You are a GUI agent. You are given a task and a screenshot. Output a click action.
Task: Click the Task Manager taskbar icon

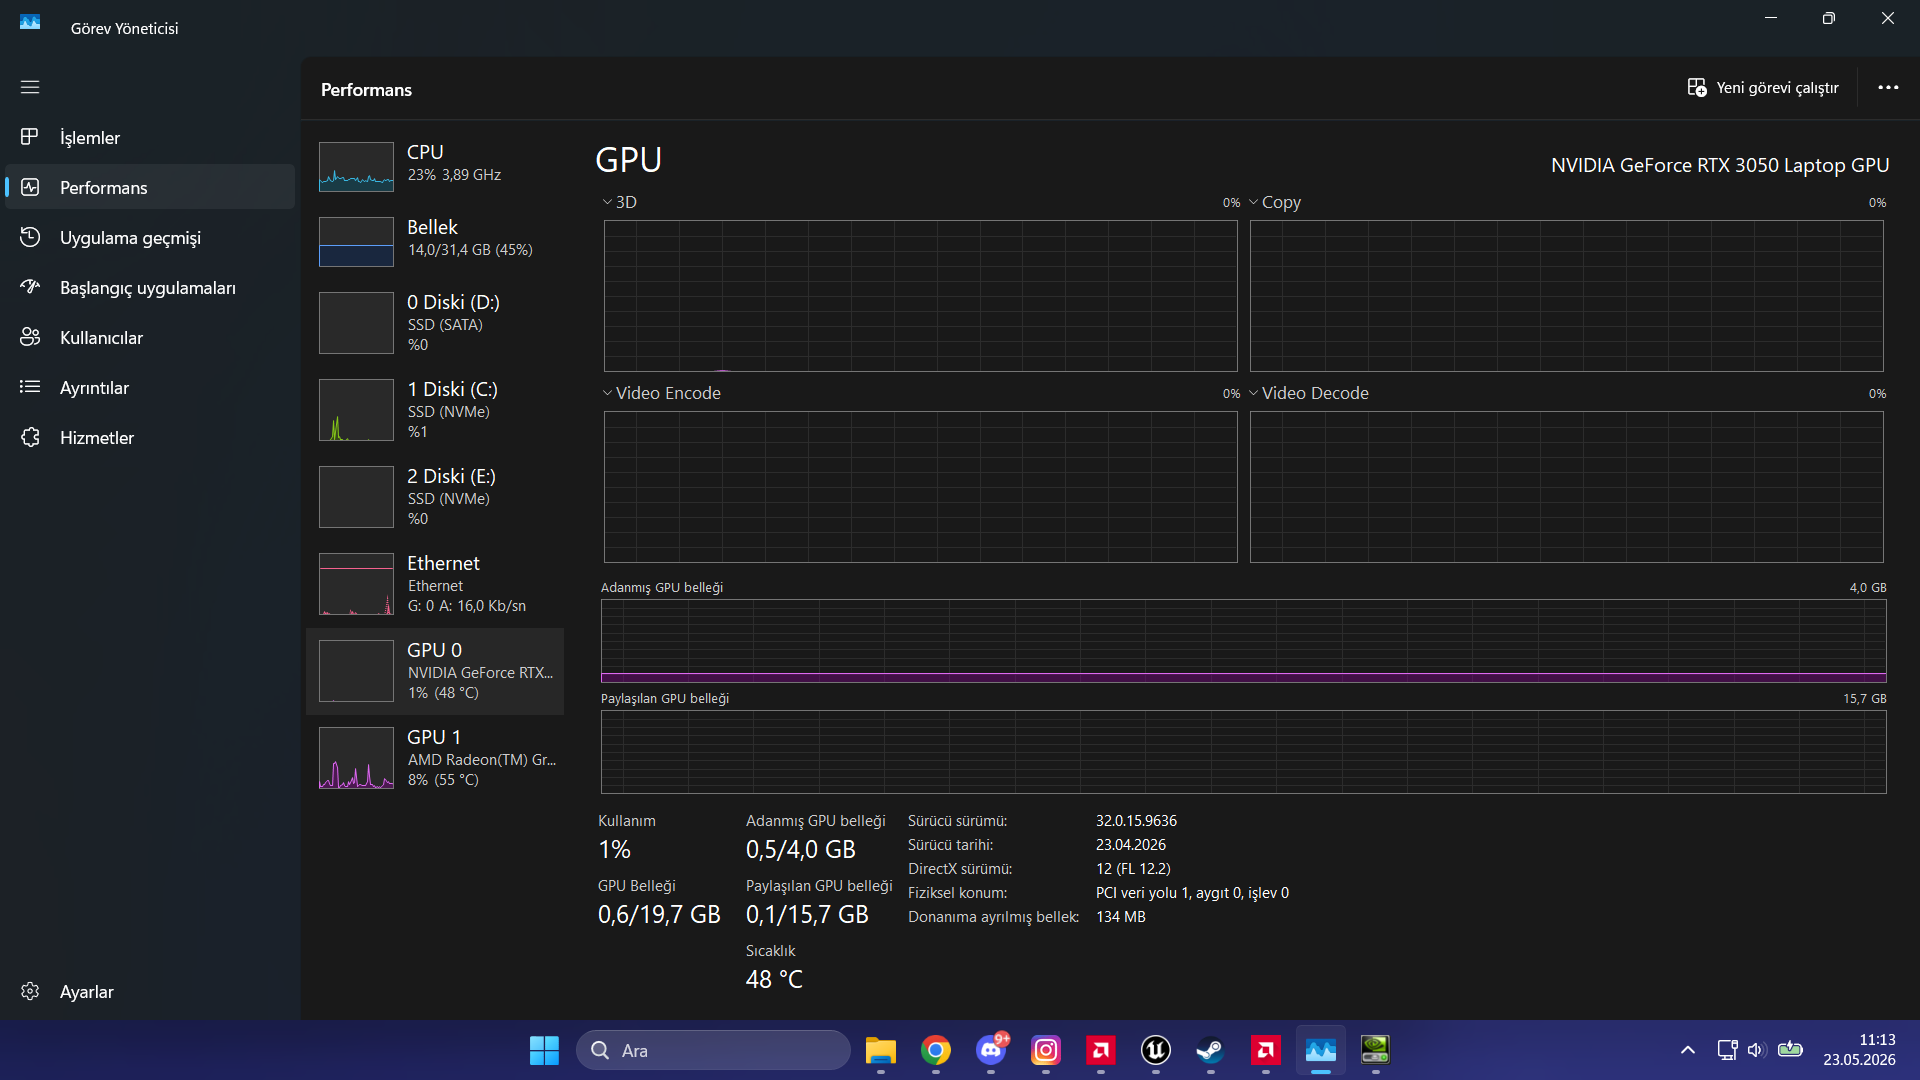[1321, 1050]
